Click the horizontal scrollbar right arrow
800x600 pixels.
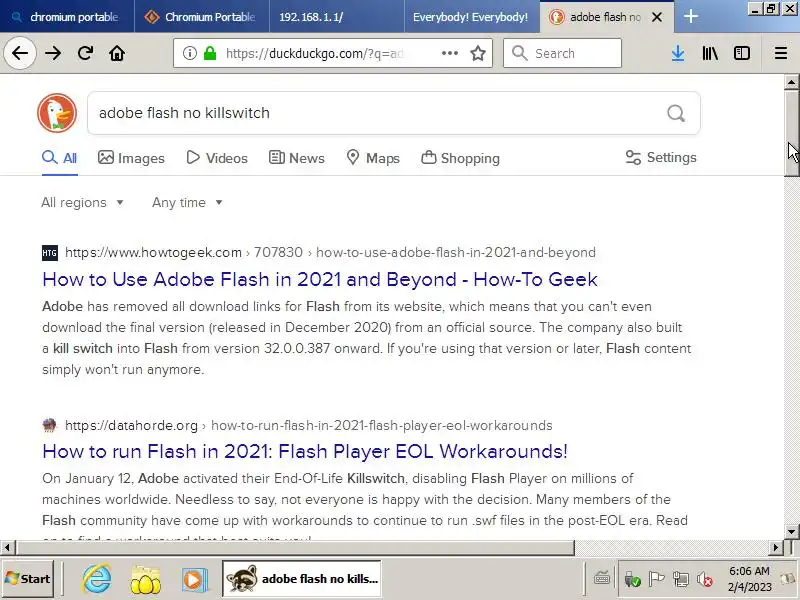pyautogui.click(x=776, y=547)
